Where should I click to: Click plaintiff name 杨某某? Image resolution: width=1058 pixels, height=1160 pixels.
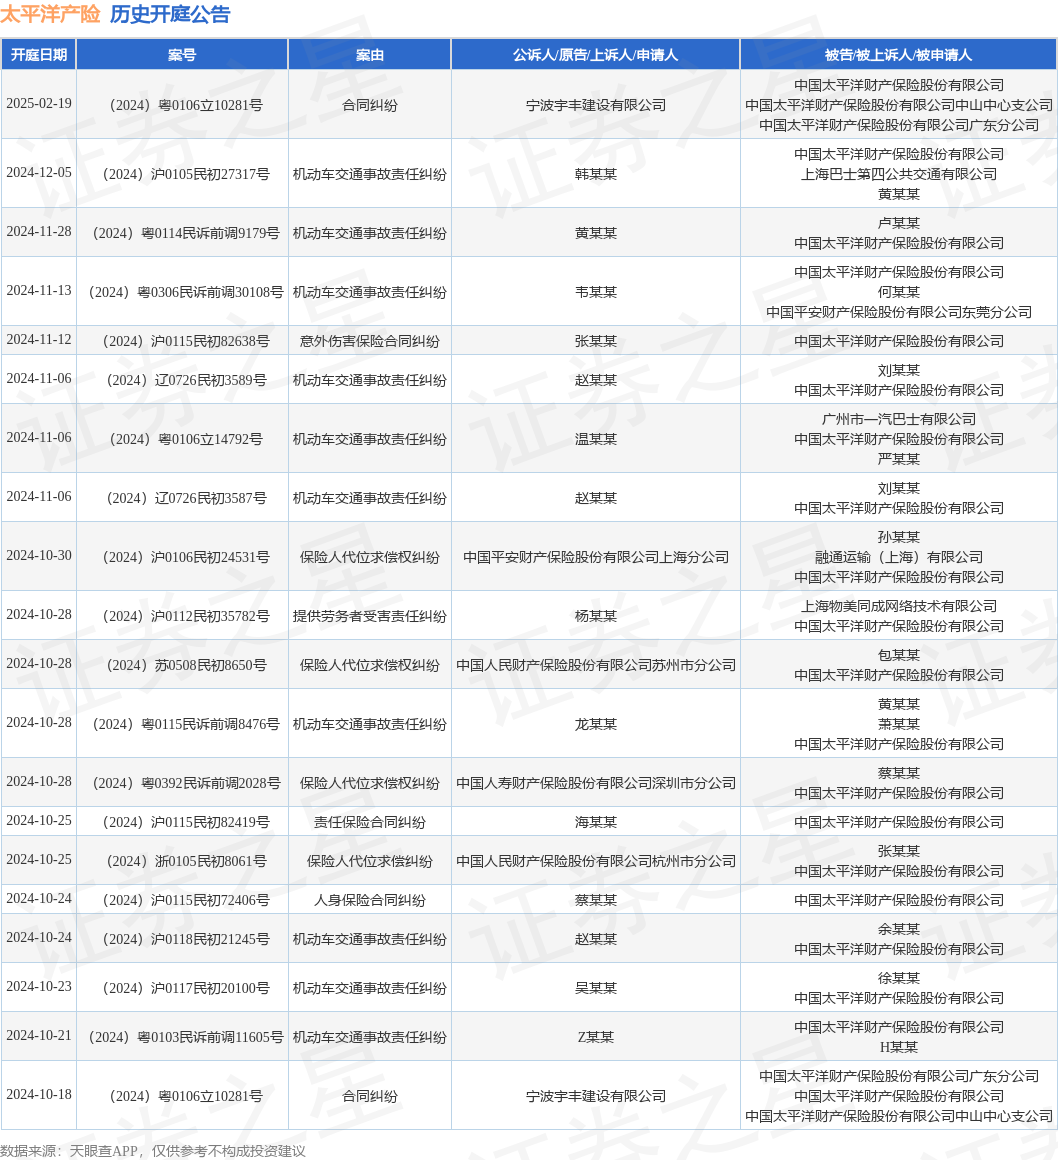click(596, 616)
